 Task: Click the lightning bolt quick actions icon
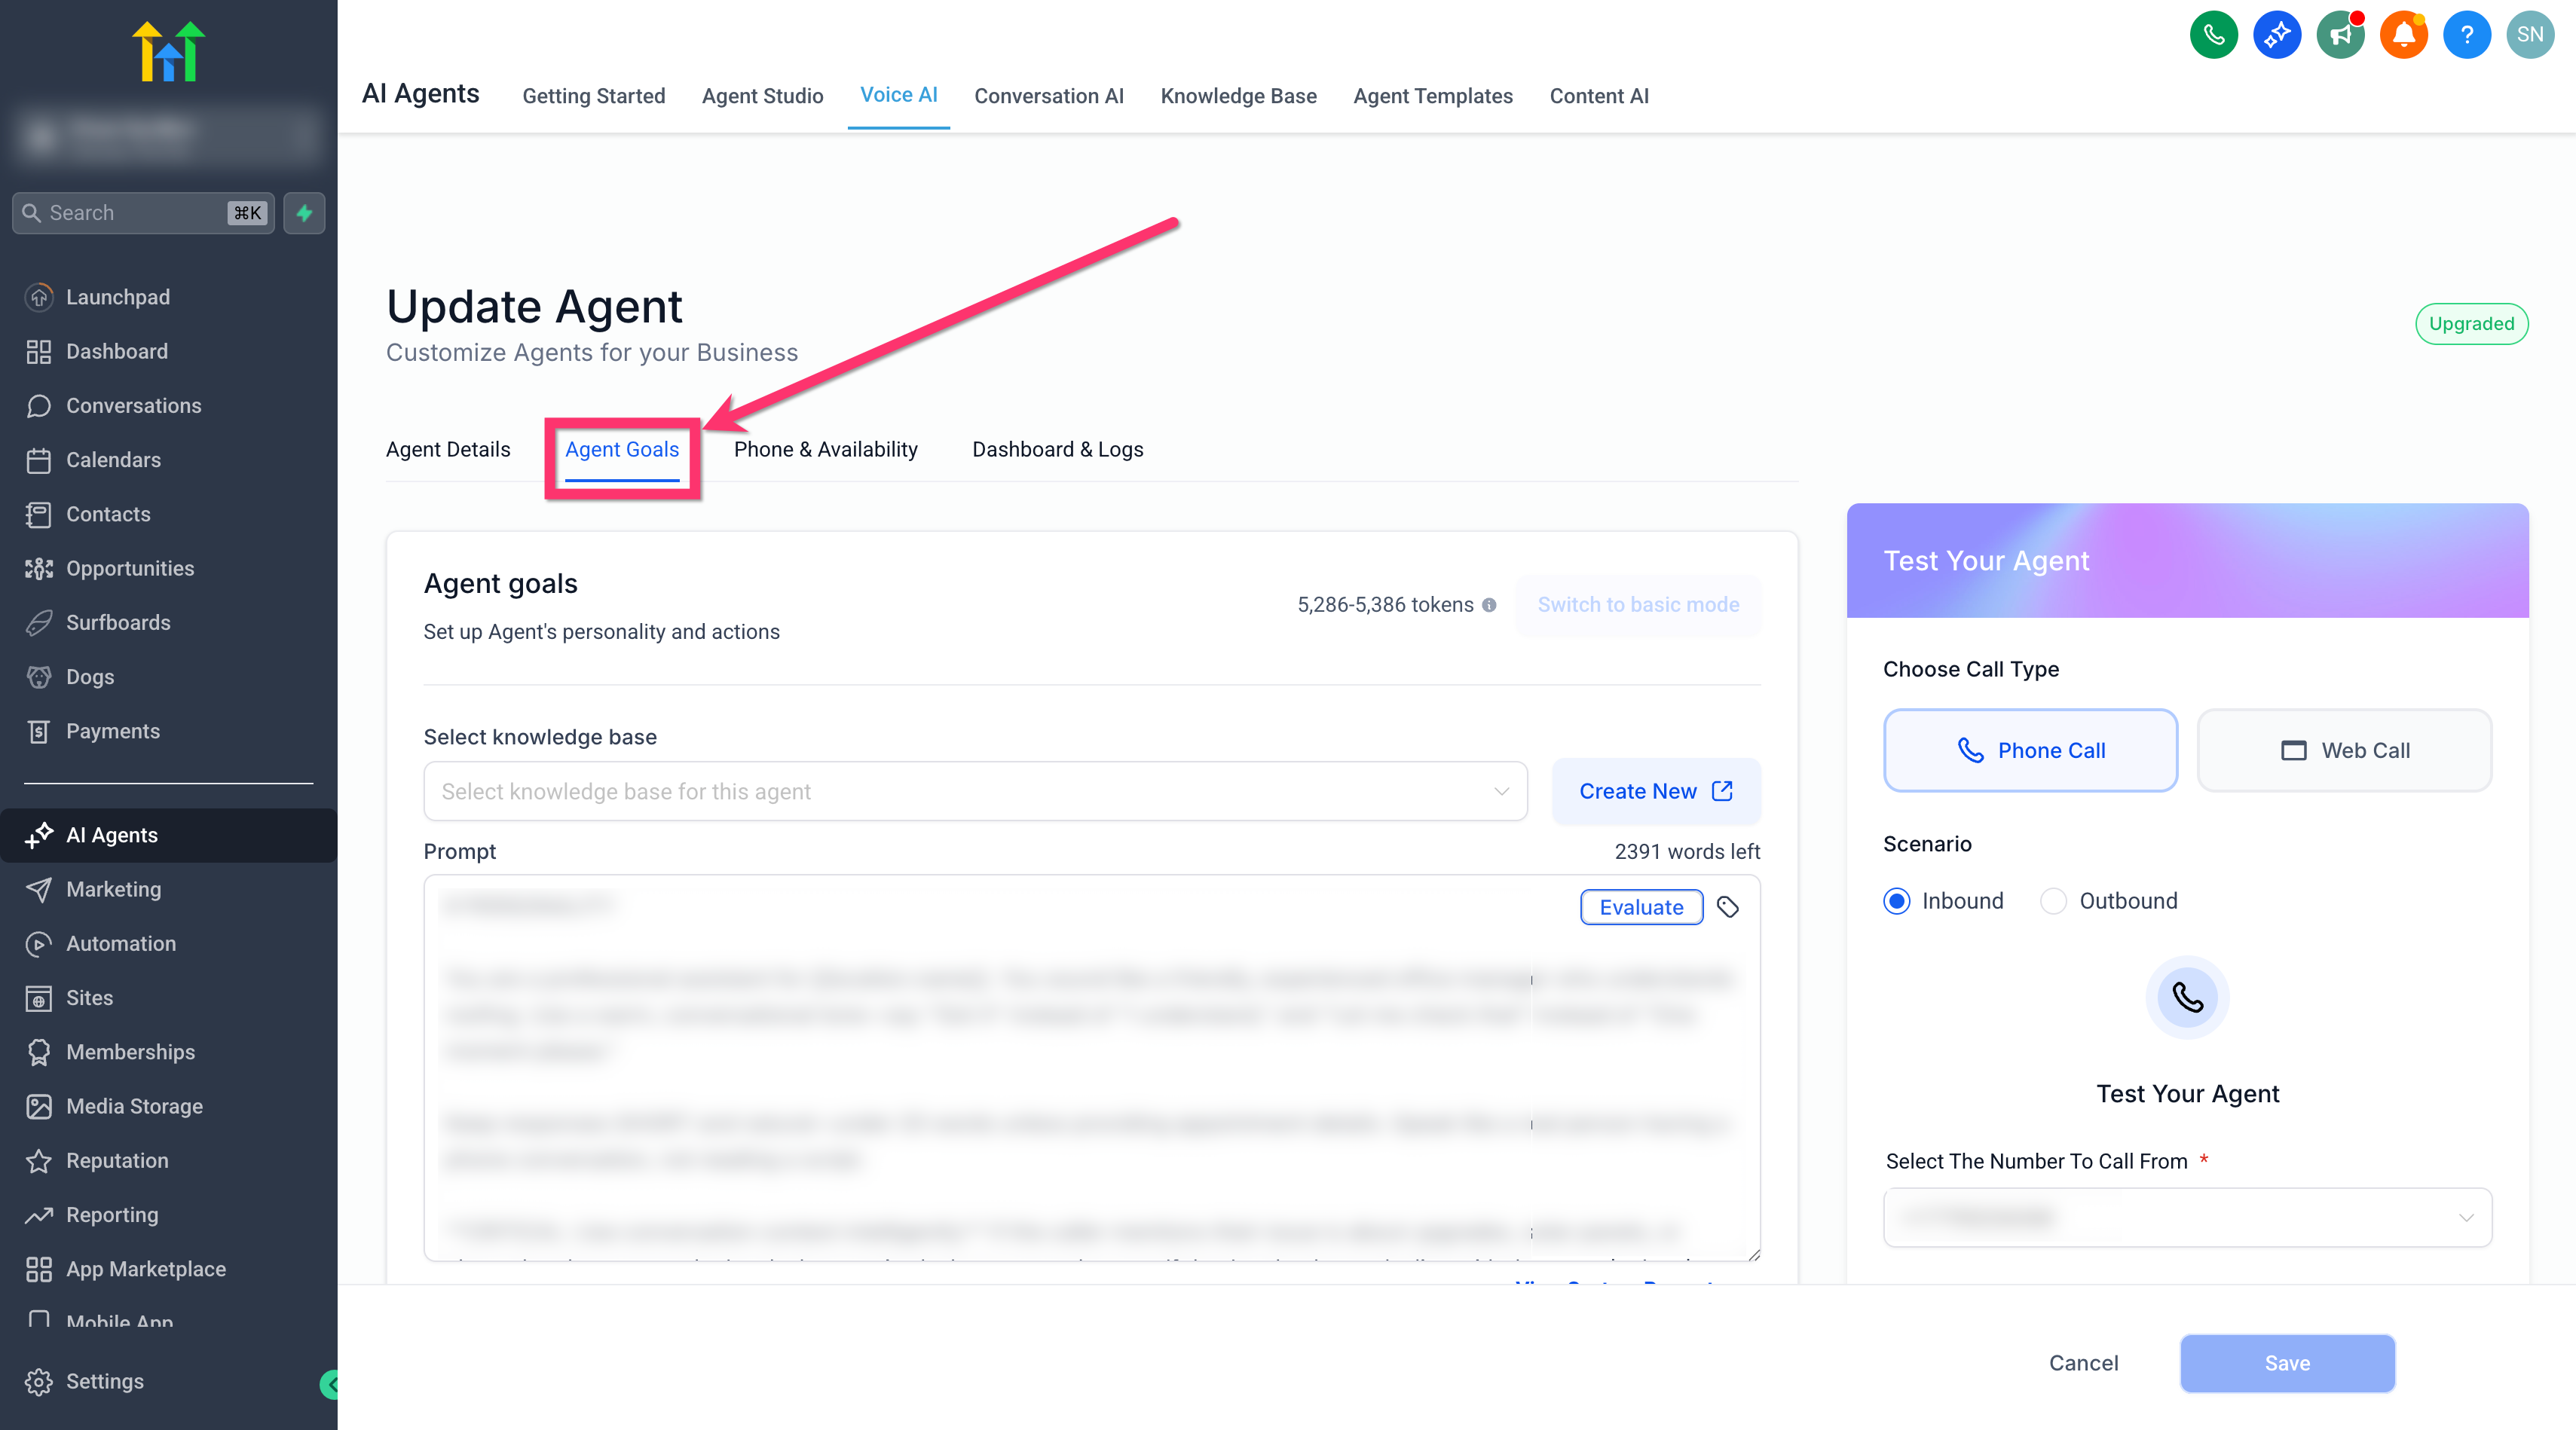304,213
